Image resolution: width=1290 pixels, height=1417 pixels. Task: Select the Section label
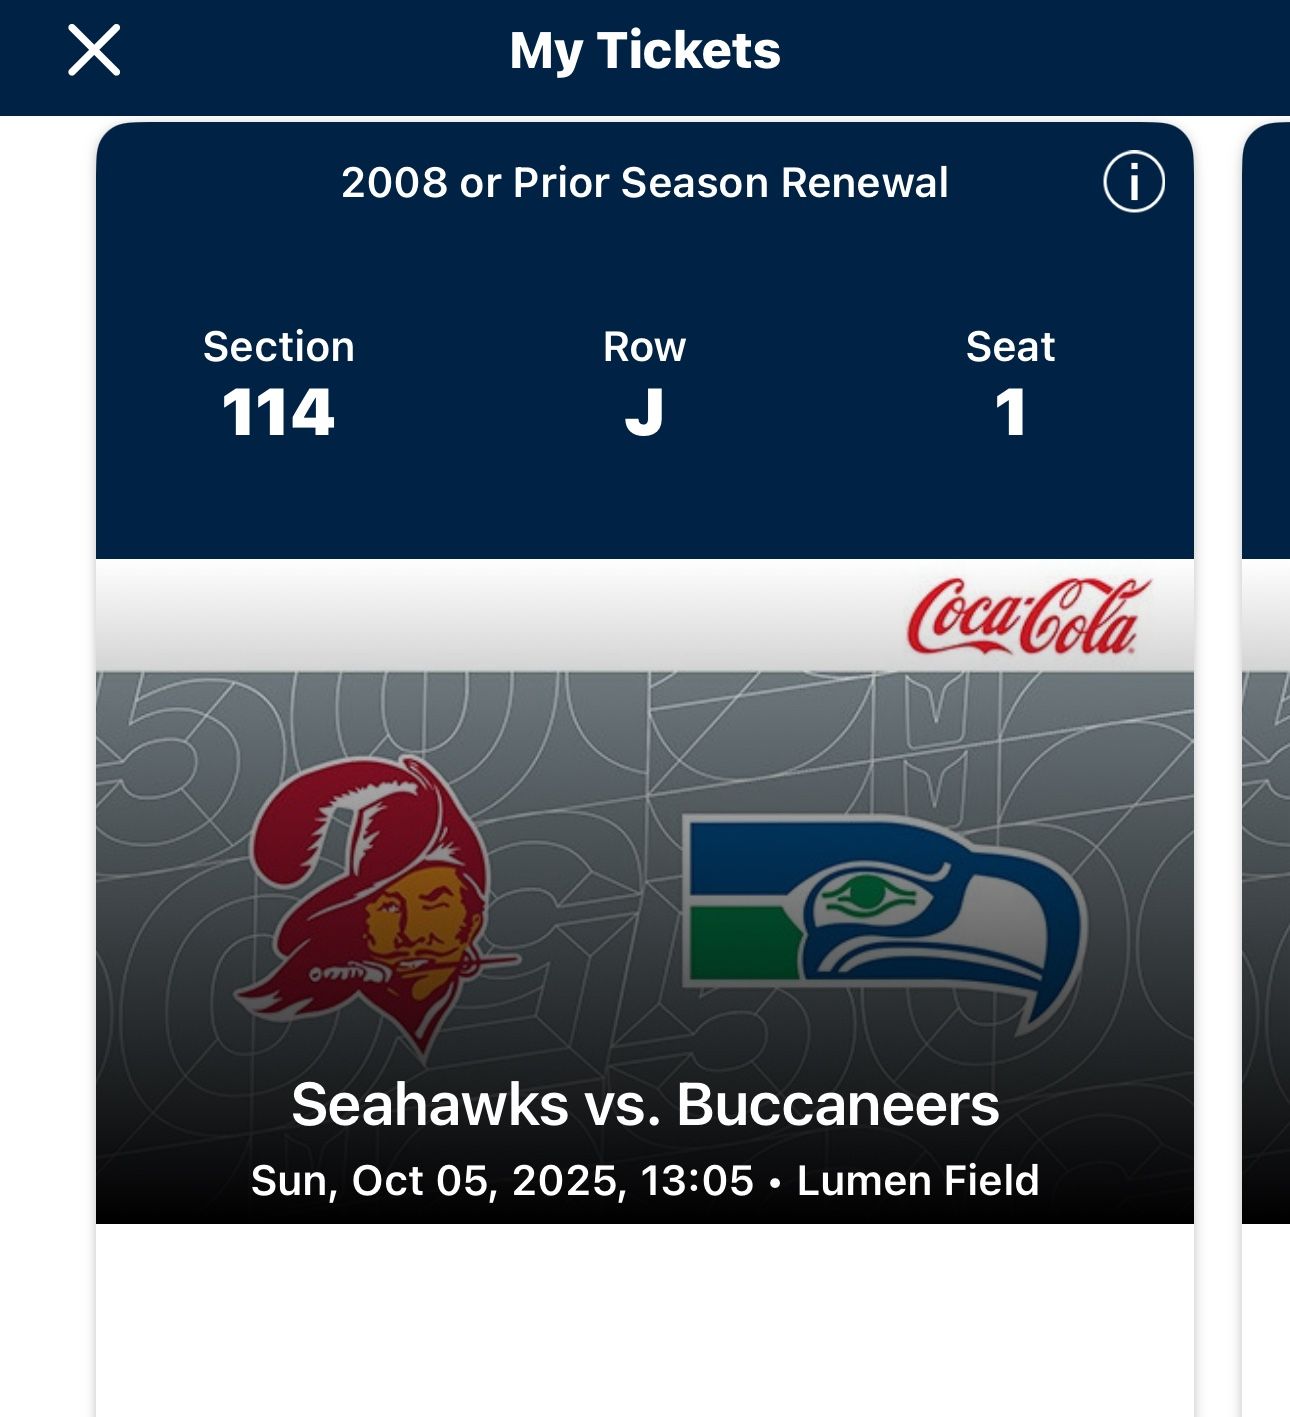[x=278, y=347]
